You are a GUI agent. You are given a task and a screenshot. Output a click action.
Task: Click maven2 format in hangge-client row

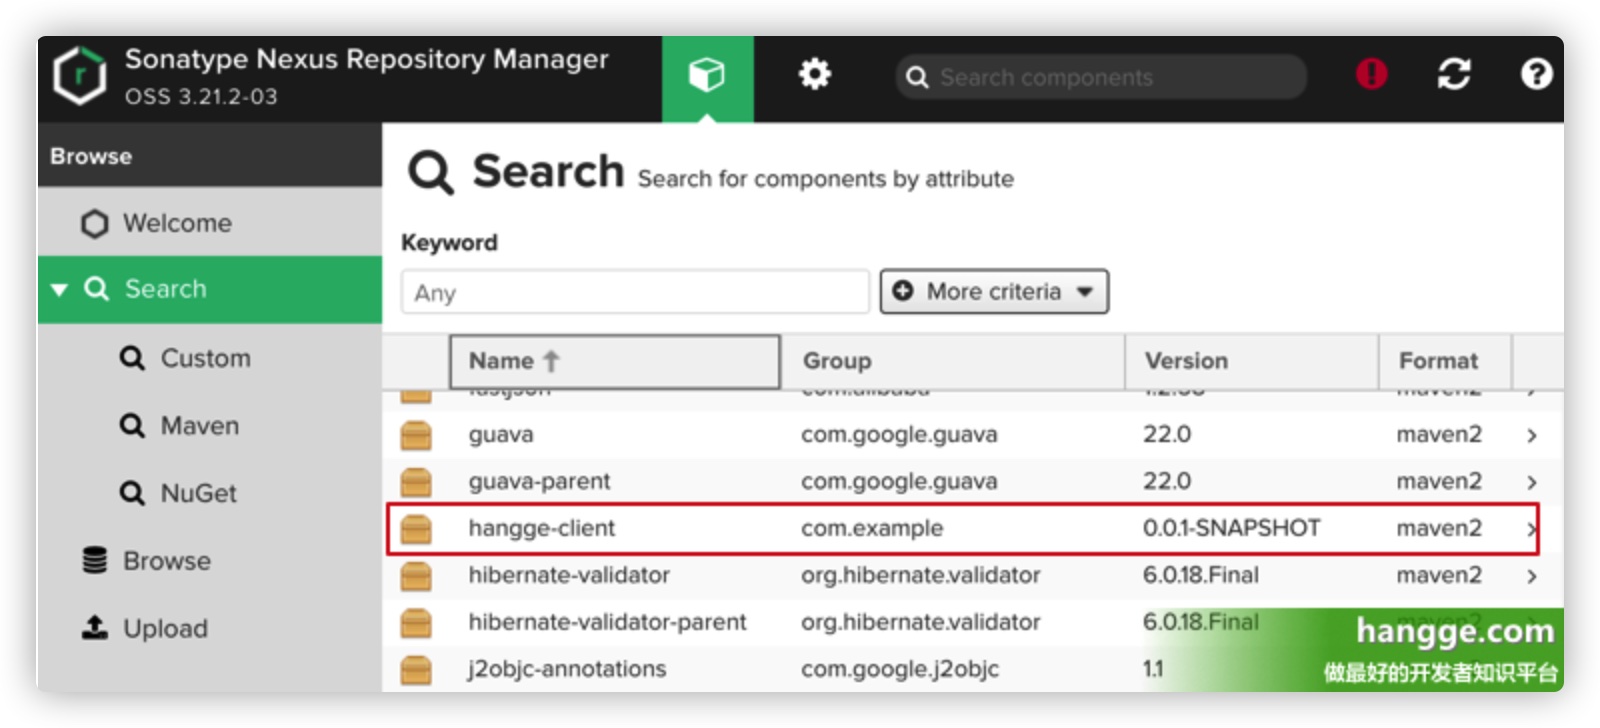coord(1439,529)
